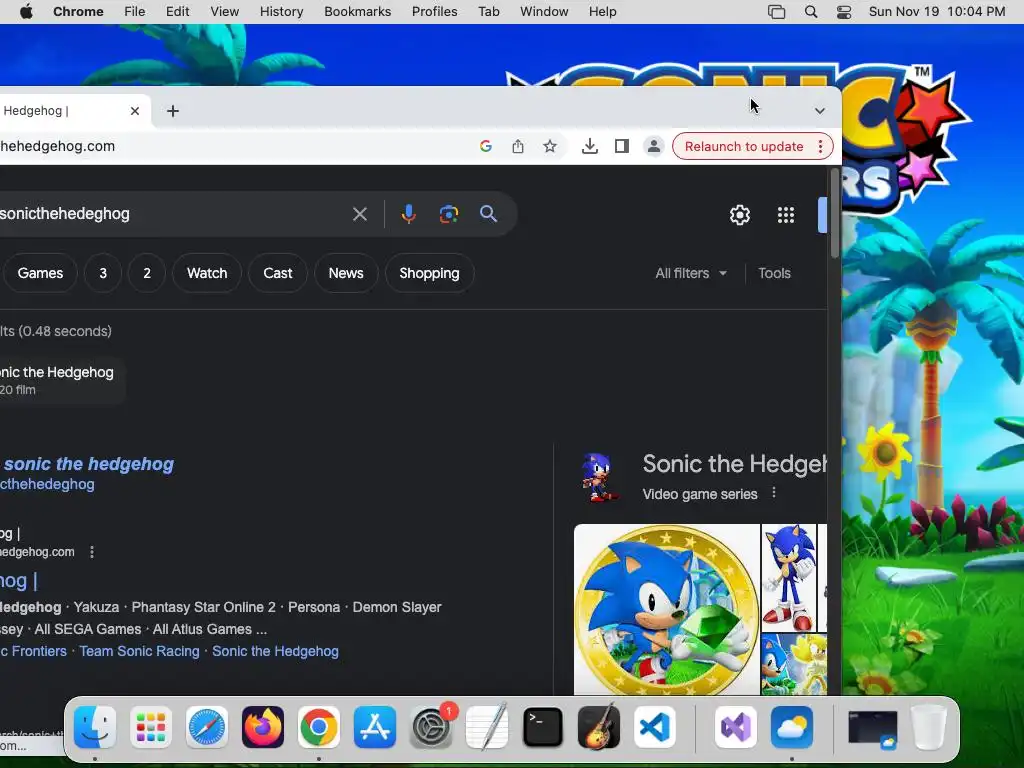Open Stage Manager menu bar icon

pos(776,12)
